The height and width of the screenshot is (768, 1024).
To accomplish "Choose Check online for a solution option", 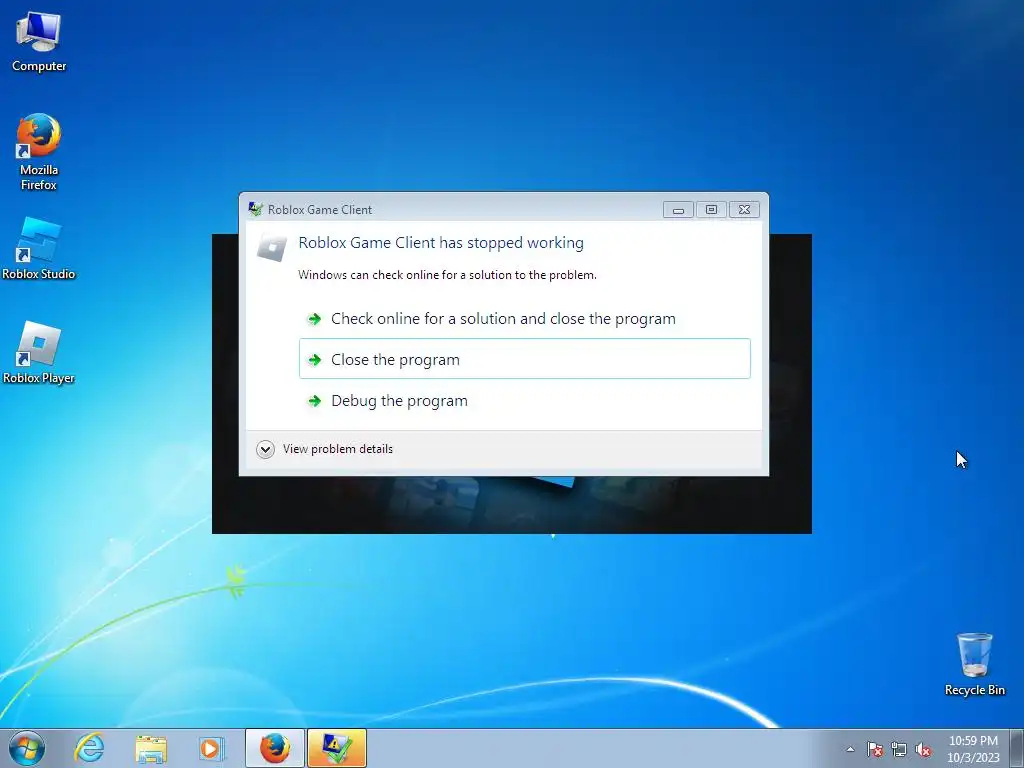I will point(524,319).
